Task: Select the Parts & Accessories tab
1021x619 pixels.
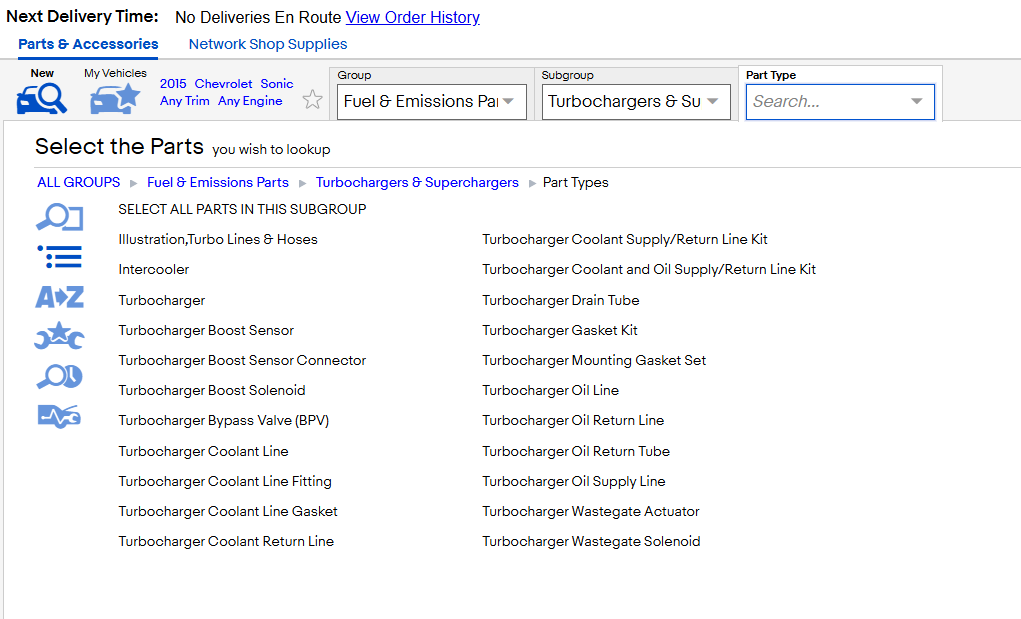Action: [88, 44]
